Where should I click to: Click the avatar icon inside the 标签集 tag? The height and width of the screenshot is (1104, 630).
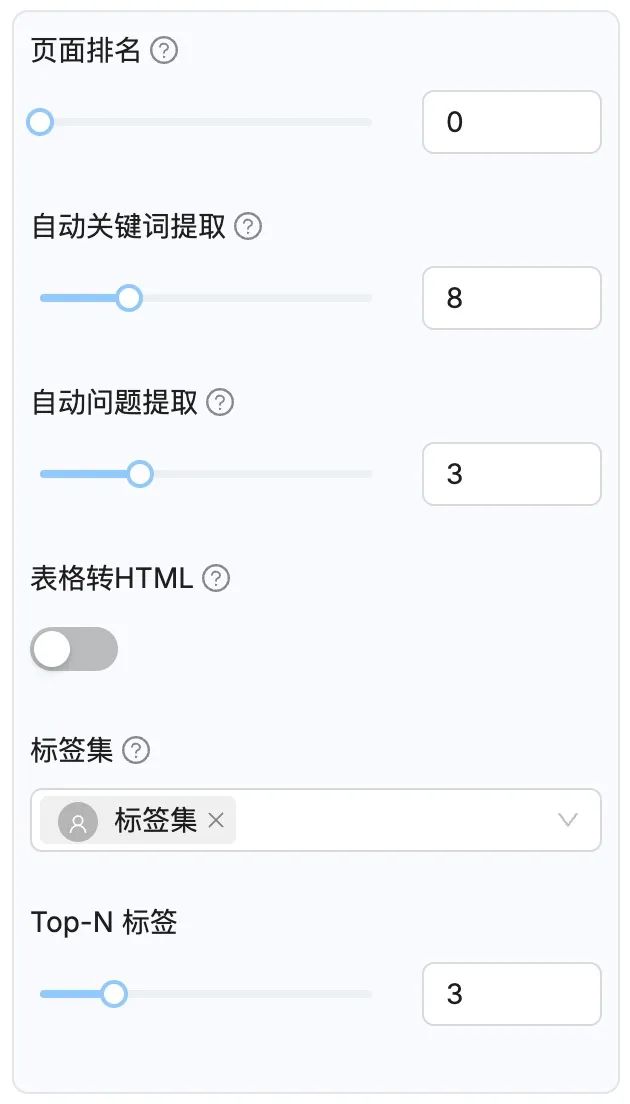click(78, 820)
